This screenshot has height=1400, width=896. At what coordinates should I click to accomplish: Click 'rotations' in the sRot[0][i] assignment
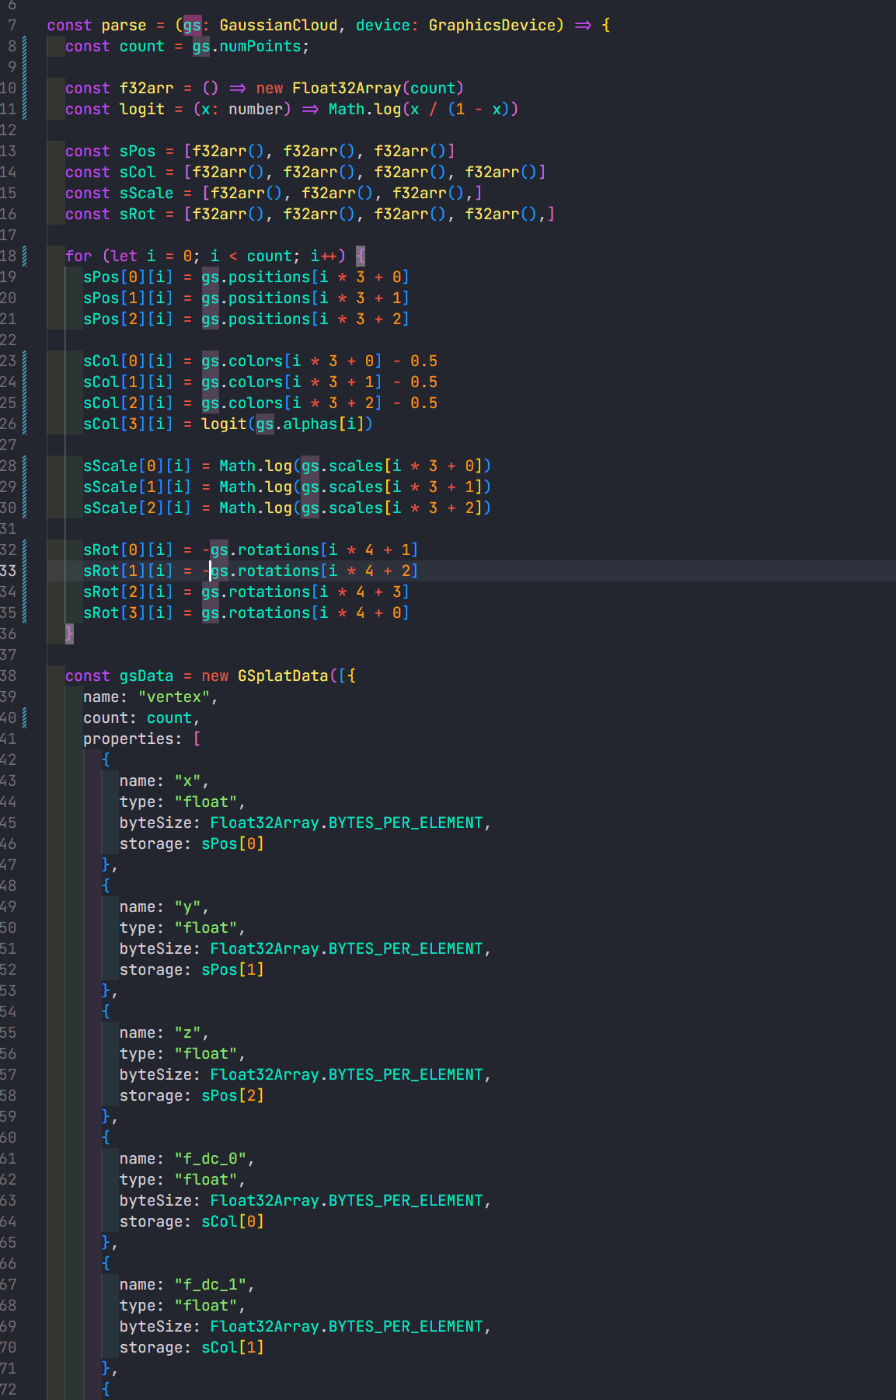click(278, 550)
